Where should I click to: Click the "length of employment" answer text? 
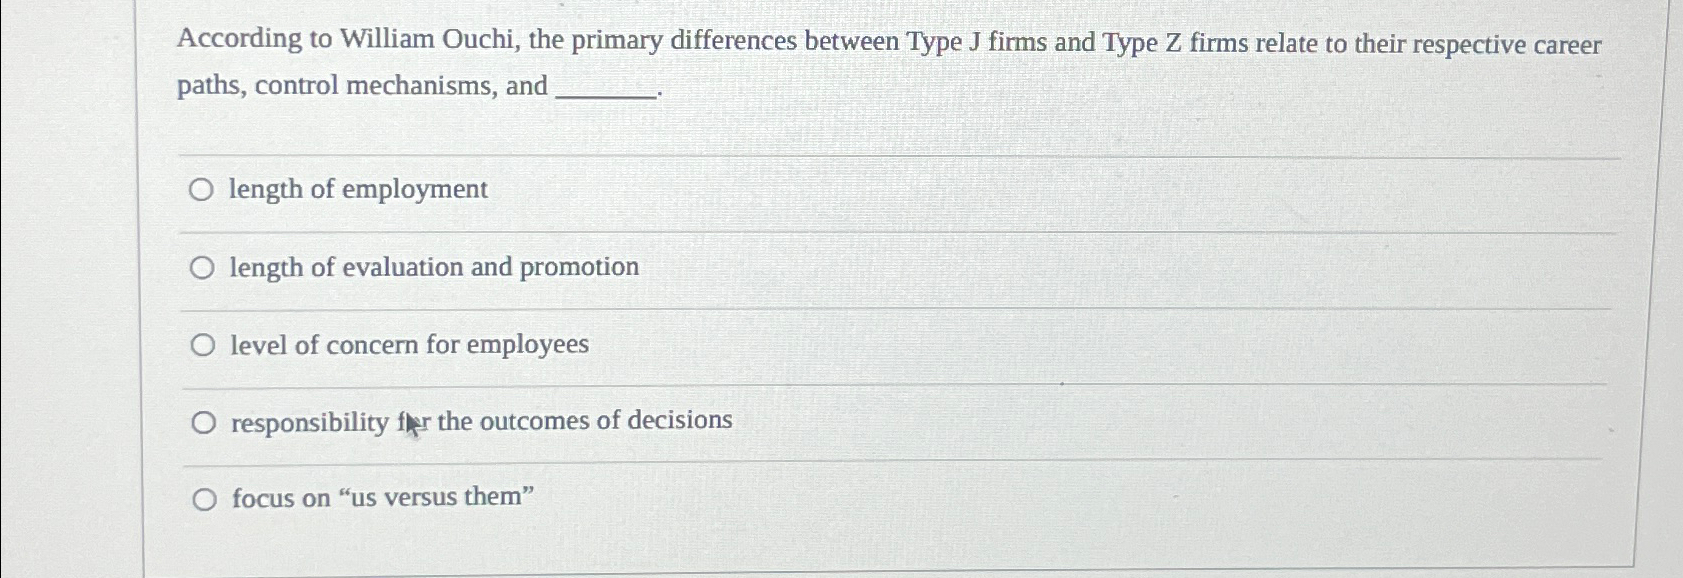[x=357, y=189]
